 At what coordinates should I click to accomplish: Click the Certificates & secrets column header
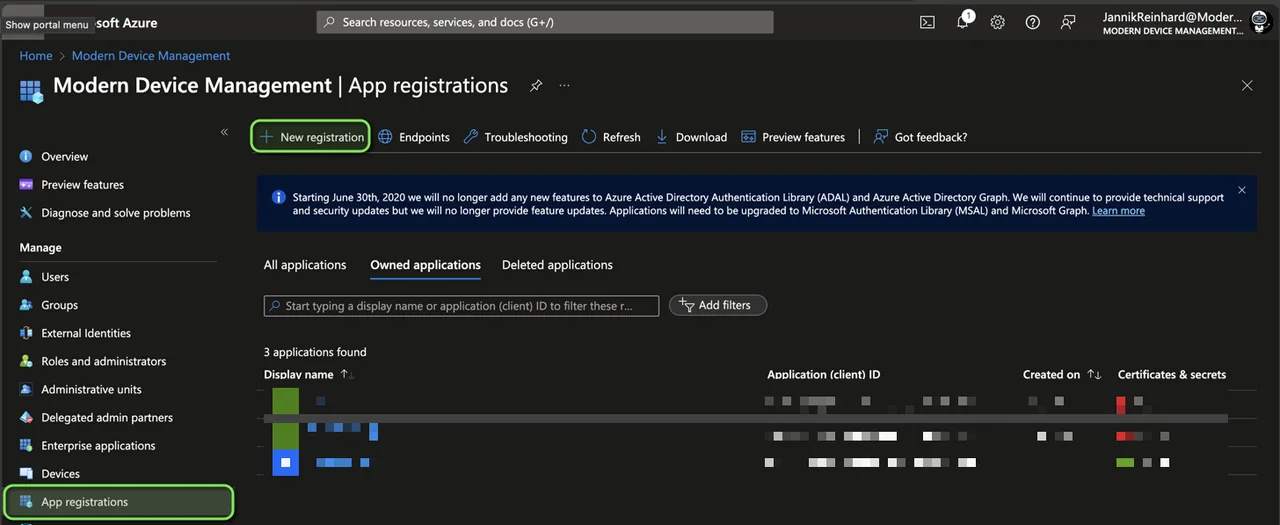click(1172, 375)
